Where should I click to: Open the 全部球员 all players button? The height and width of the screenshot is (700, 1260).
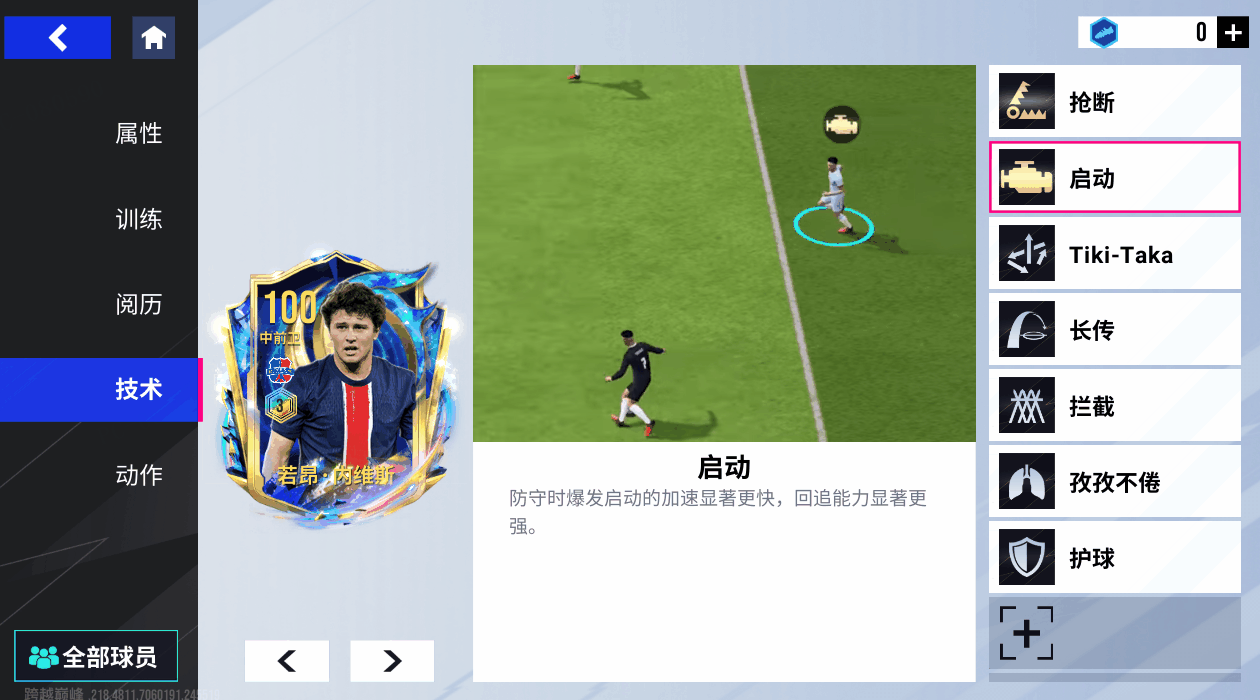click(96, 657)
